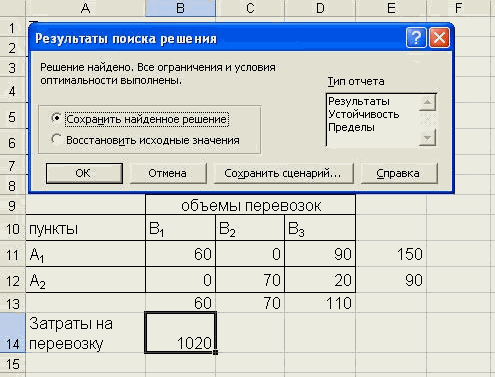The height and width of the screenshot is (377, 495).
Task: Close the Solver results dialog
Action: [x=439, y=38]
